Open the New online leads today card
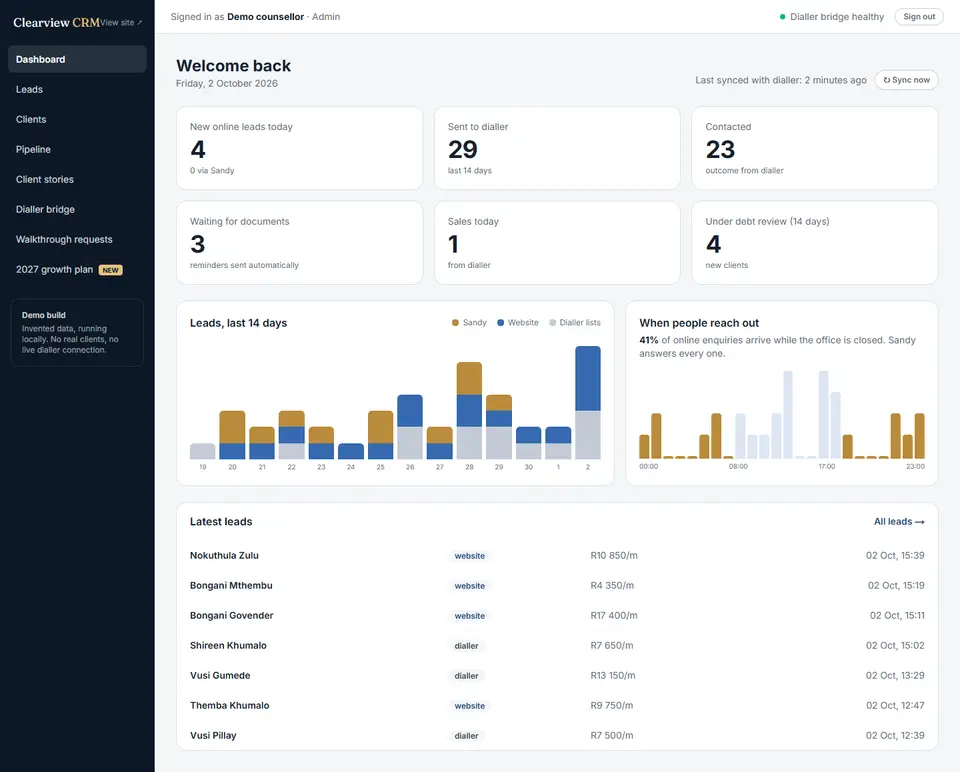The width and height of the screenshot is (960, 772). 299,148
